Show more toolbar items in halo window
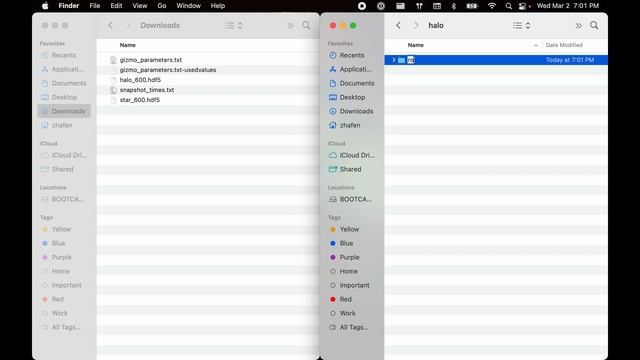This screenshot has width=640, height=360. pos(578,25)
